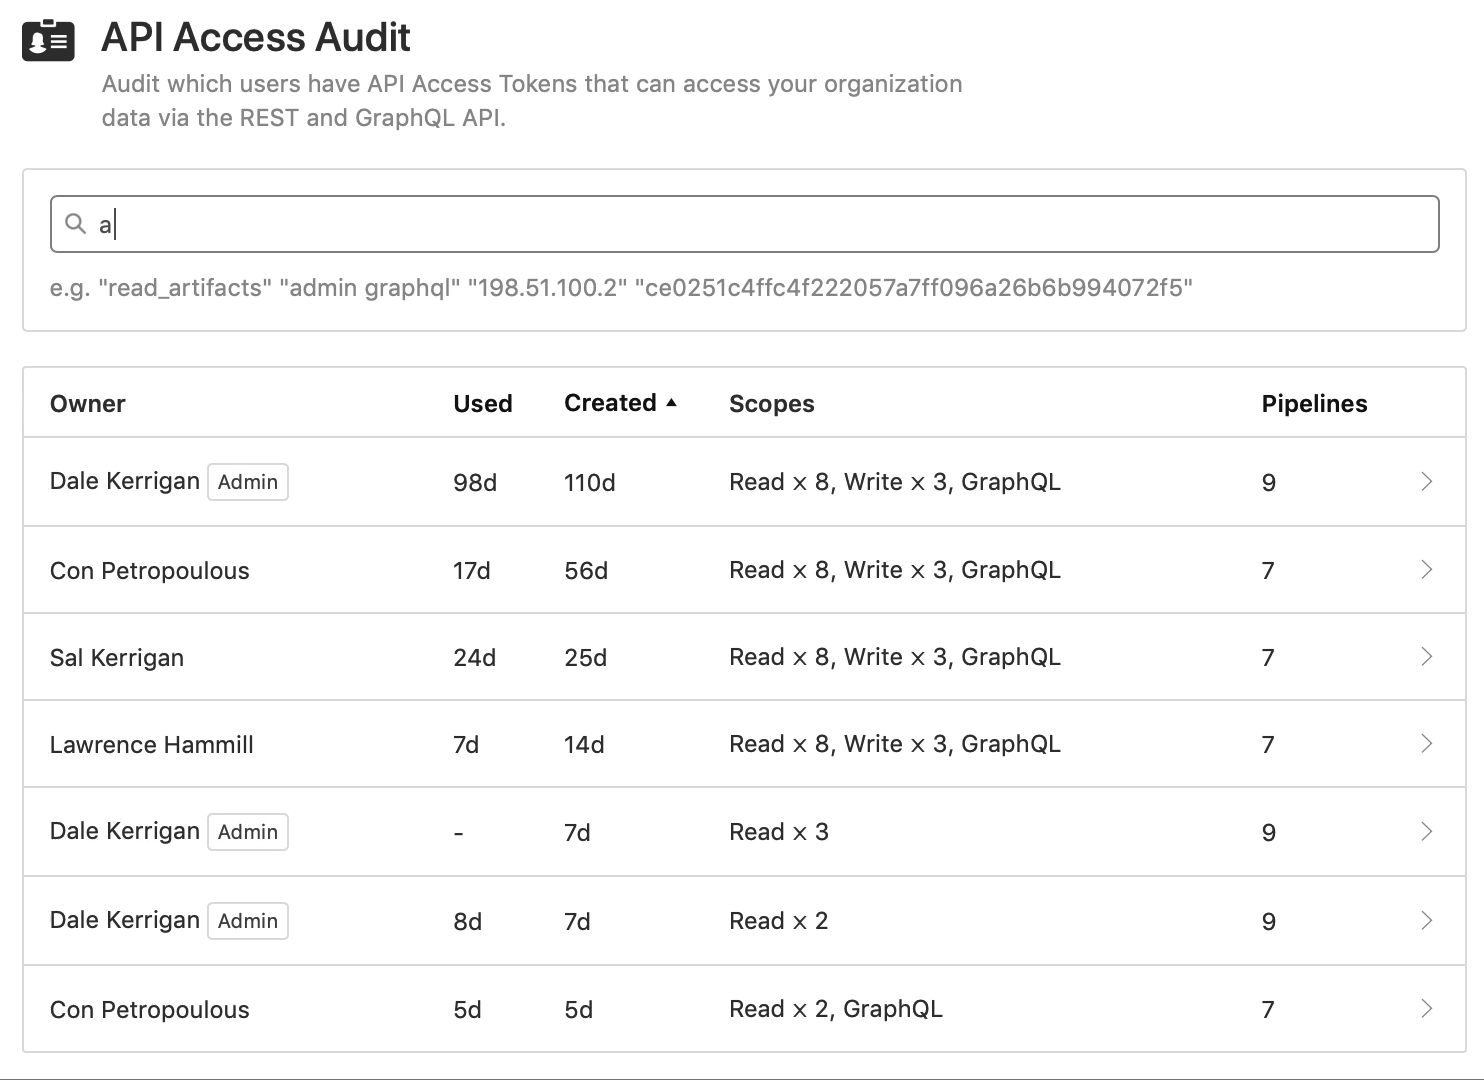The width and height of the screenshot is (1484, 1080).
Task: Sort the table by the Owner column
Action: tap(87, 403)
